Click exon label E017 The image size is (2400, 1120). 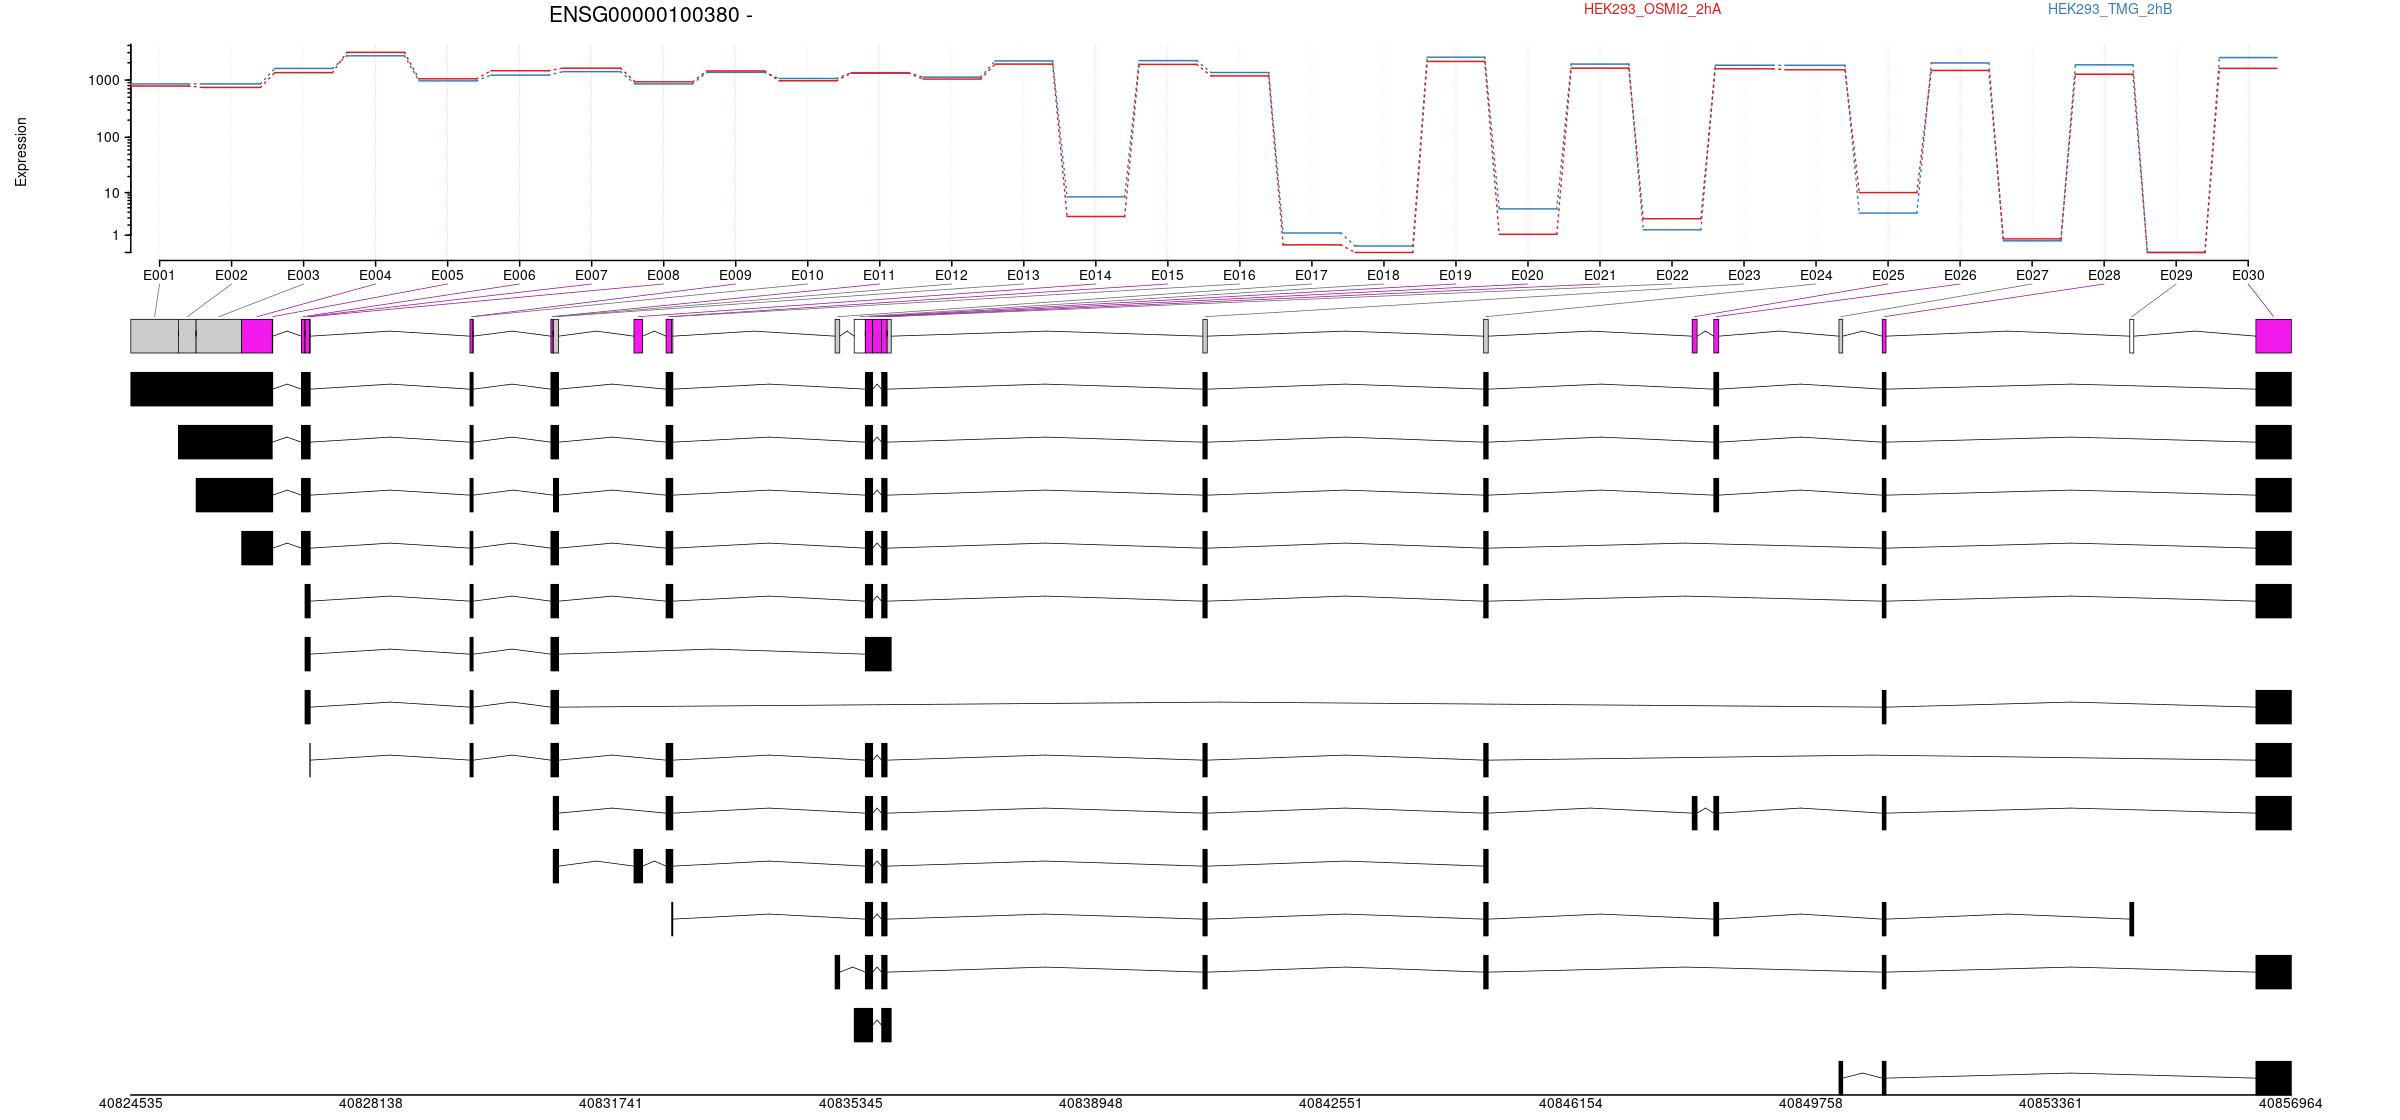click(x=1311, y=275)
